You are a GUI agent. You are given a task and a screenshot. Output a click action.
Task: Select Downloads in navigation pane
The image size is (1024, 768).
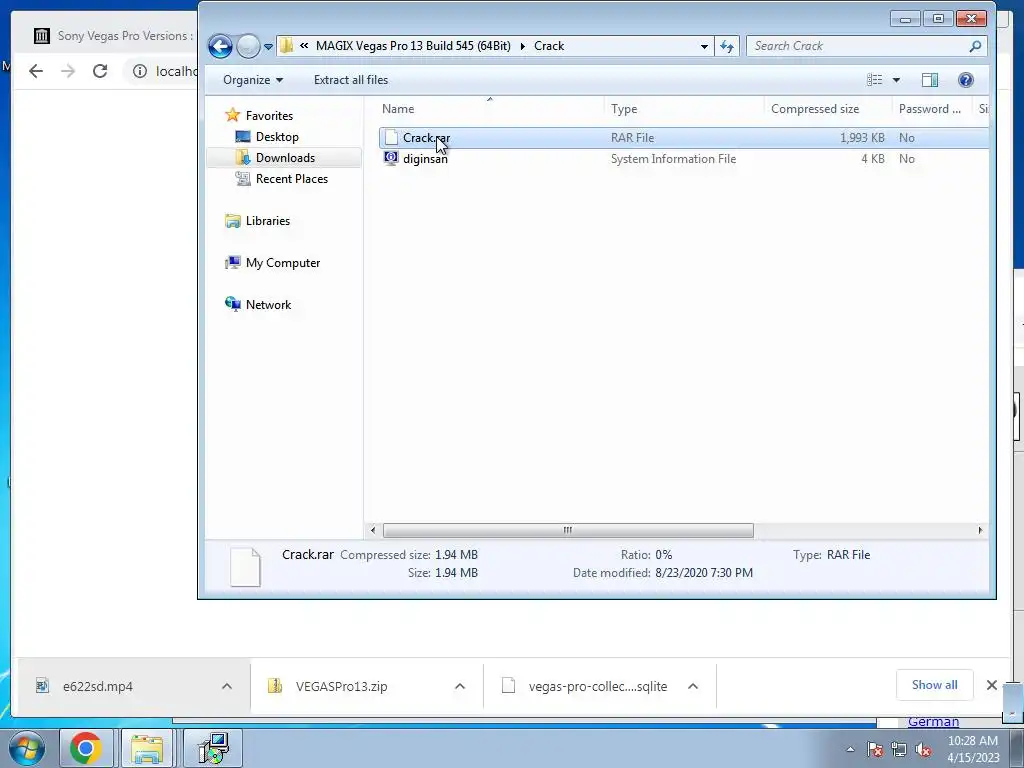tap(285, 157)
